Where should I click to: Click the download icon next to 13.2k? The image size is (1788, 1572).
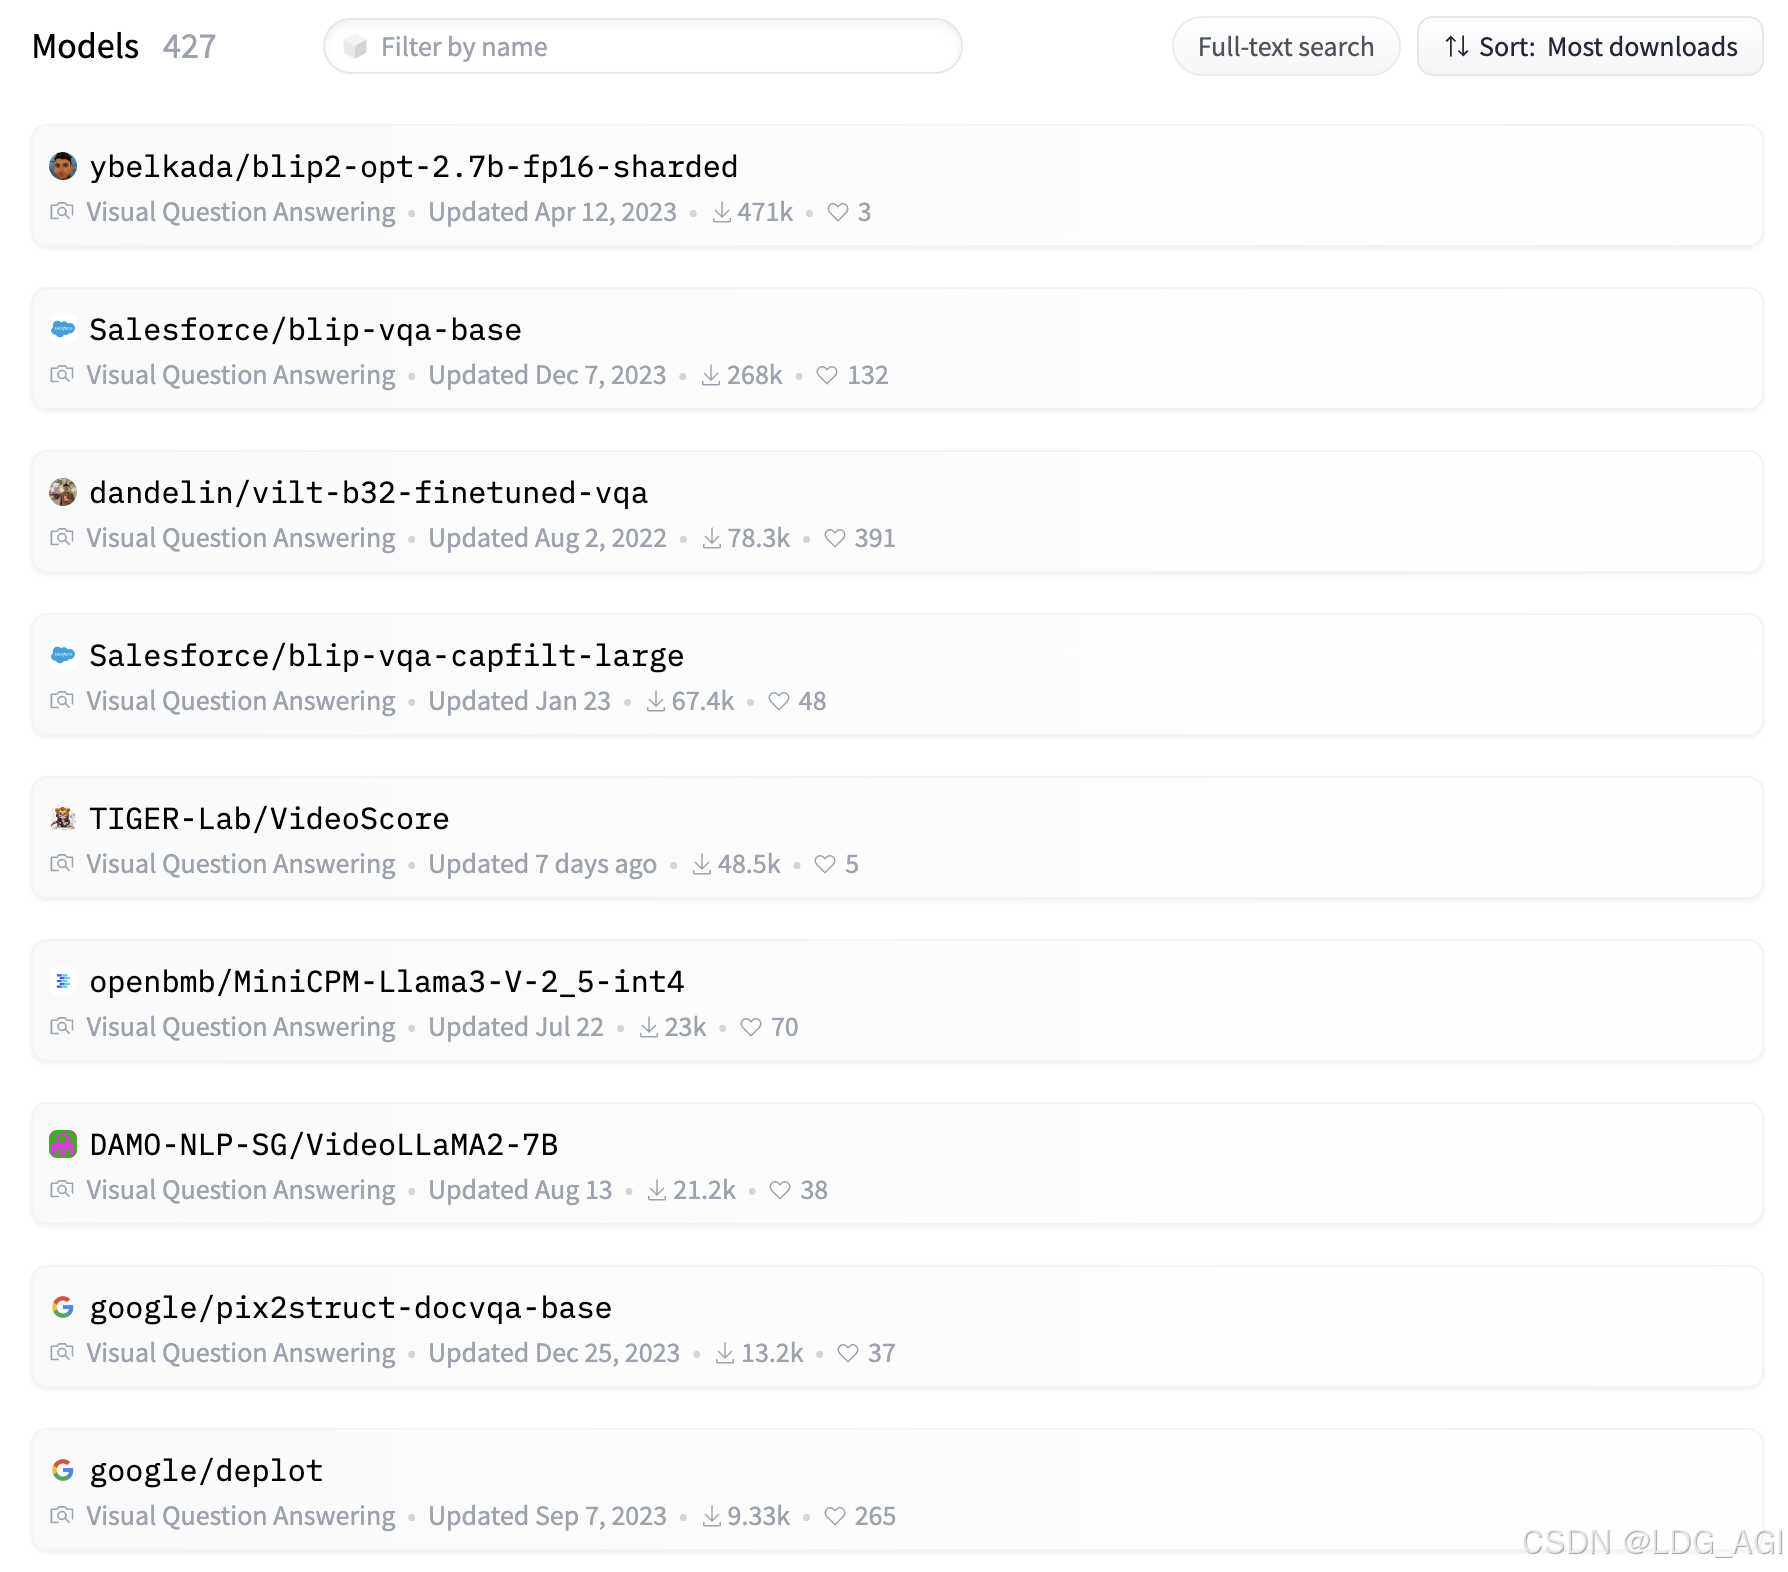pos(725,1353)
